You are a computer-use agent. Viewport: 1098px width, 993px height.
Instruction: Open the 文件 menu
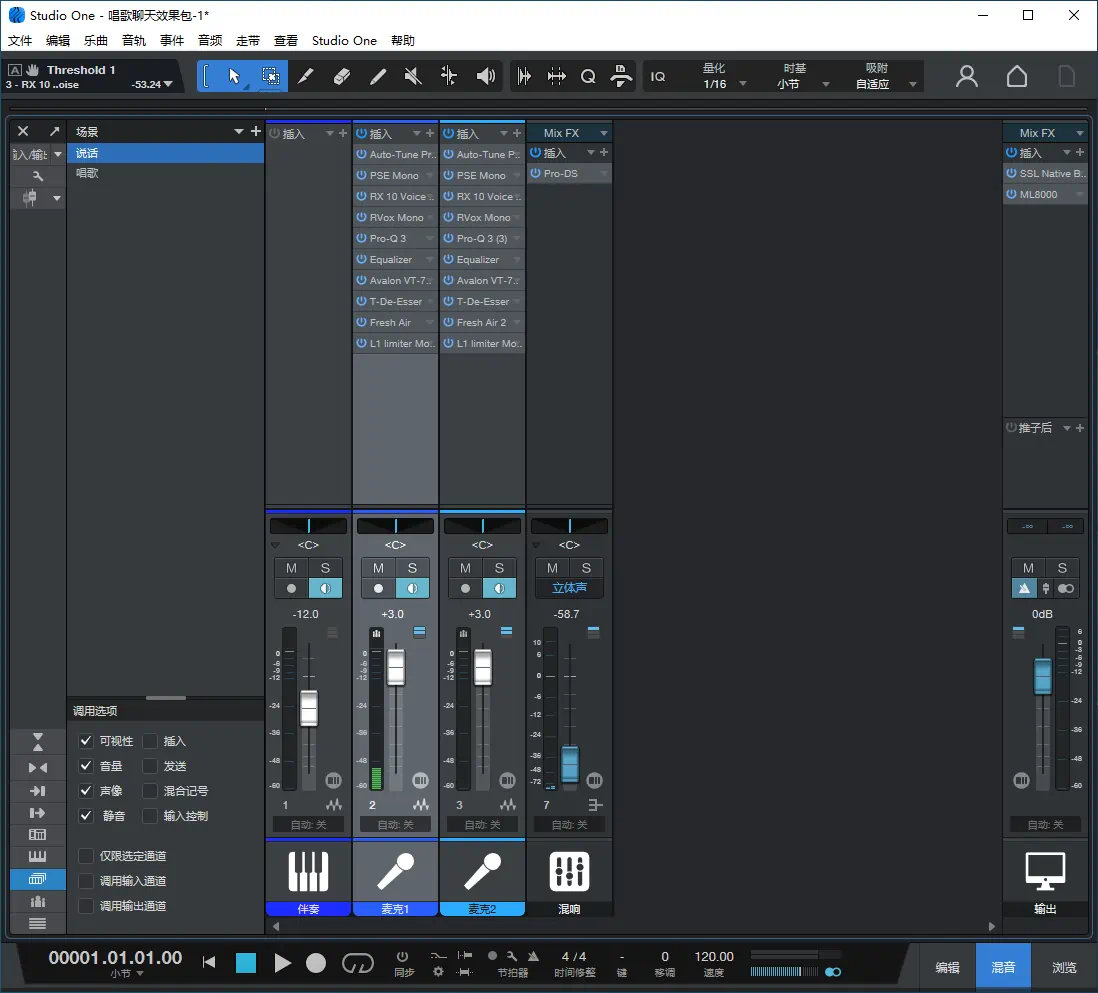[20, 41]
